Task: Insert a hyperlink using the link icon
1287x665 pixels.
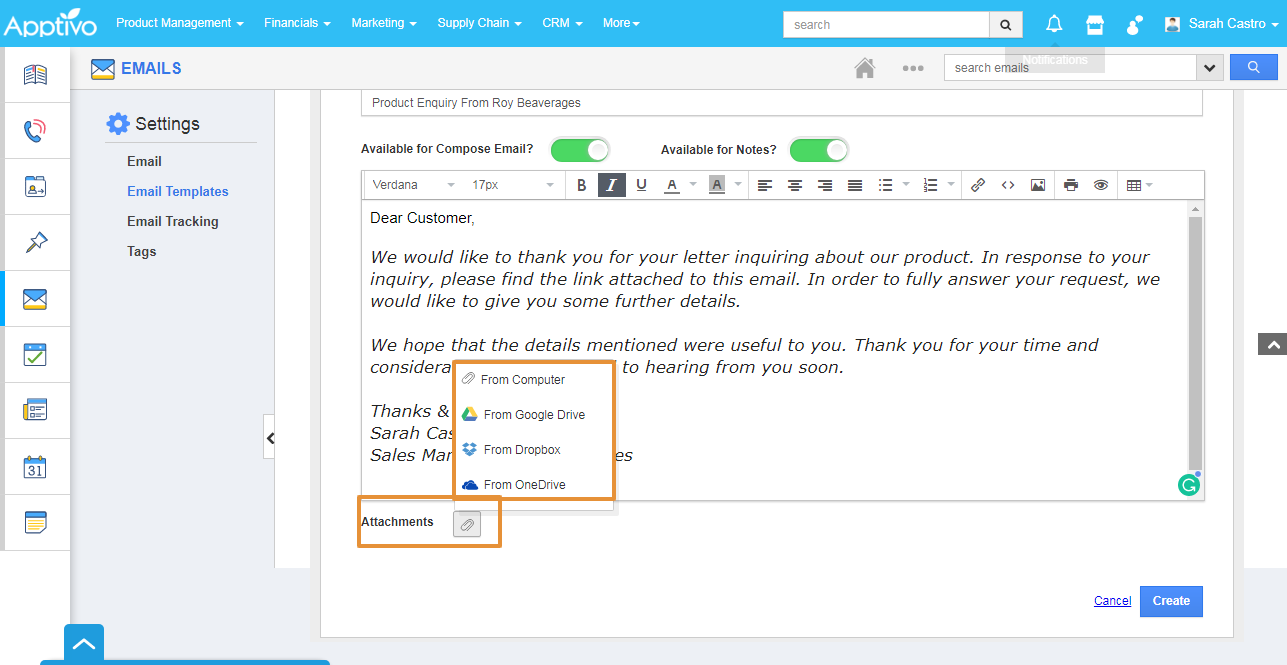Action: (x=978, y=185)
